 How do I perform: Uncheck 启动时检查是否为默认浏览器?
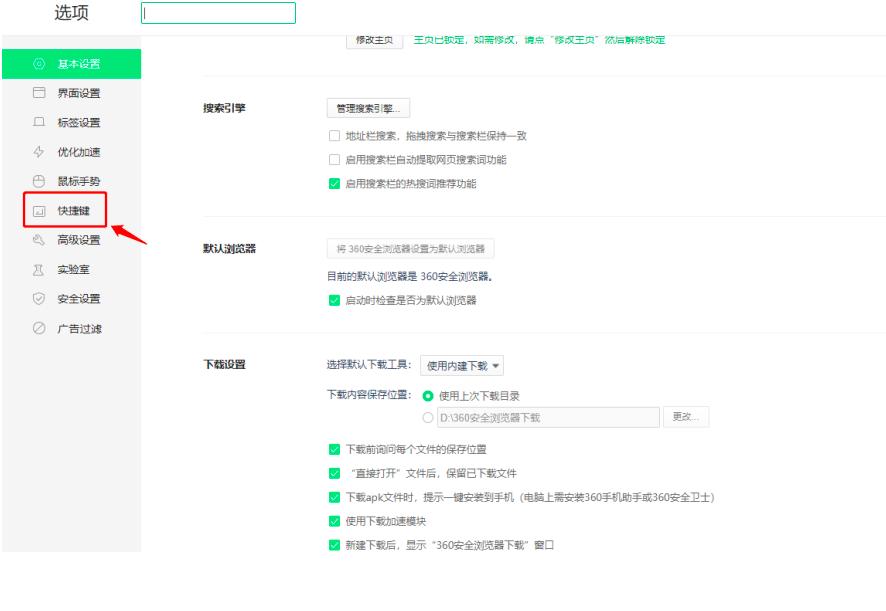coord(334,300)
